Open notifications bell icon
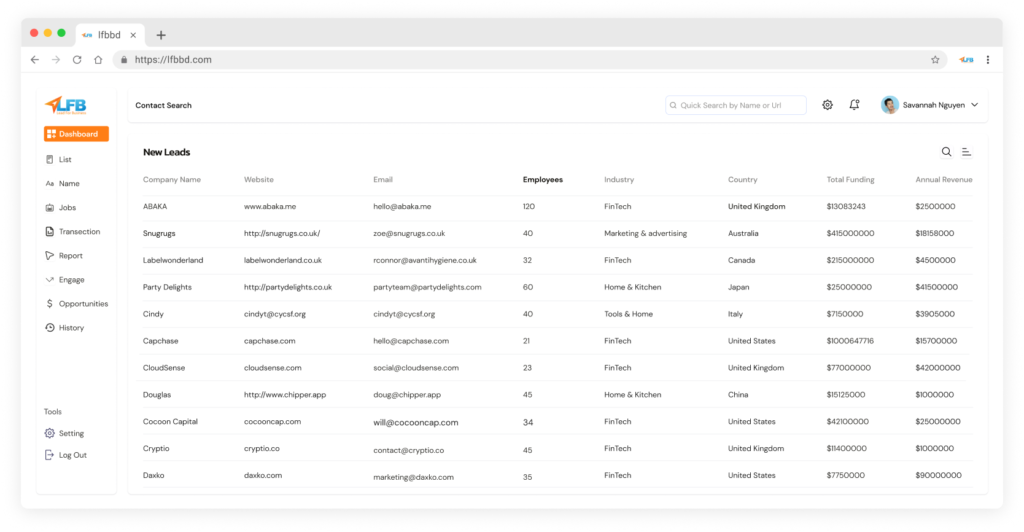1024x532 pixels. 854,104
